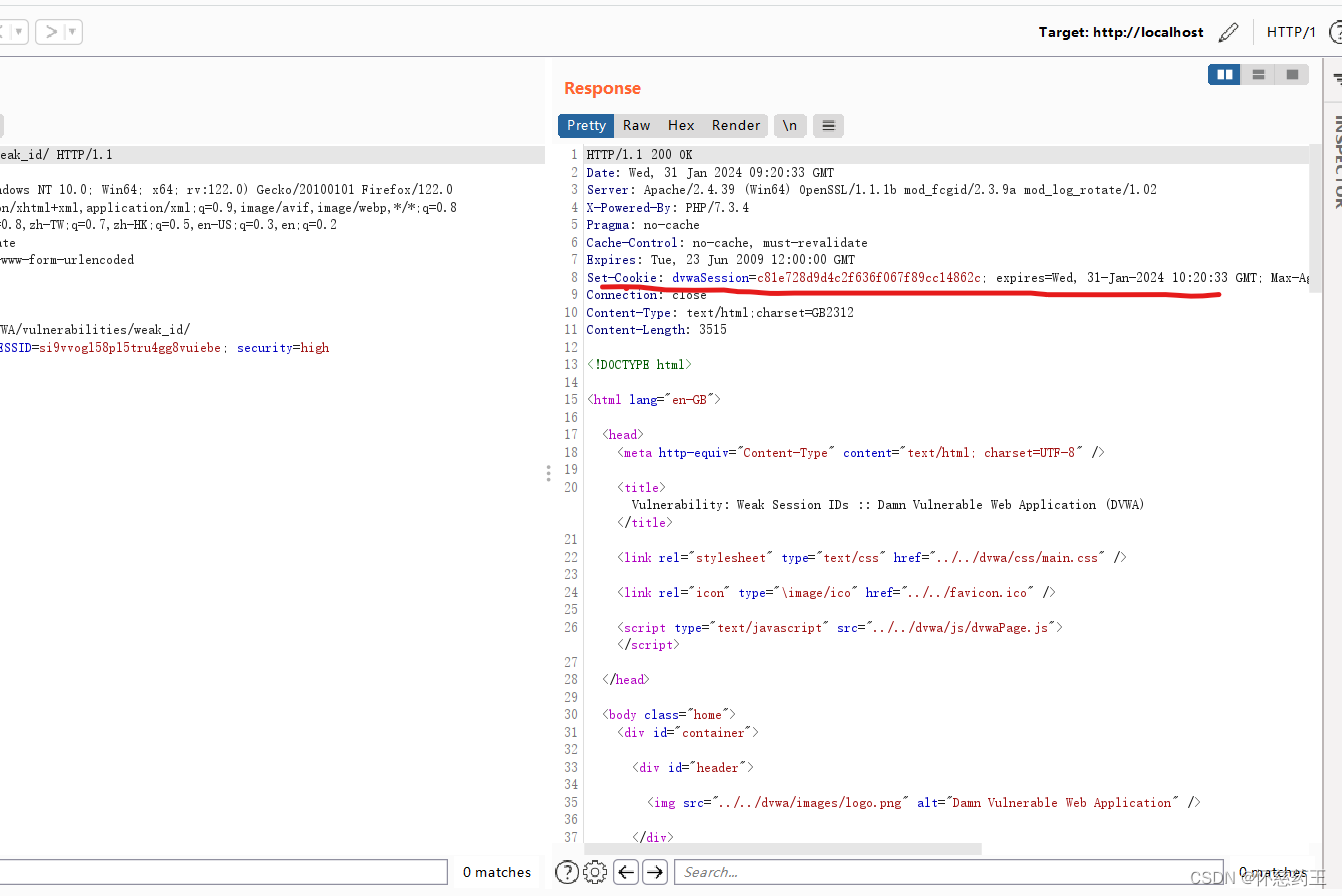Switch to the Render response tab
The width and height of the screenshot is (1342, 896).
point(736,125)
